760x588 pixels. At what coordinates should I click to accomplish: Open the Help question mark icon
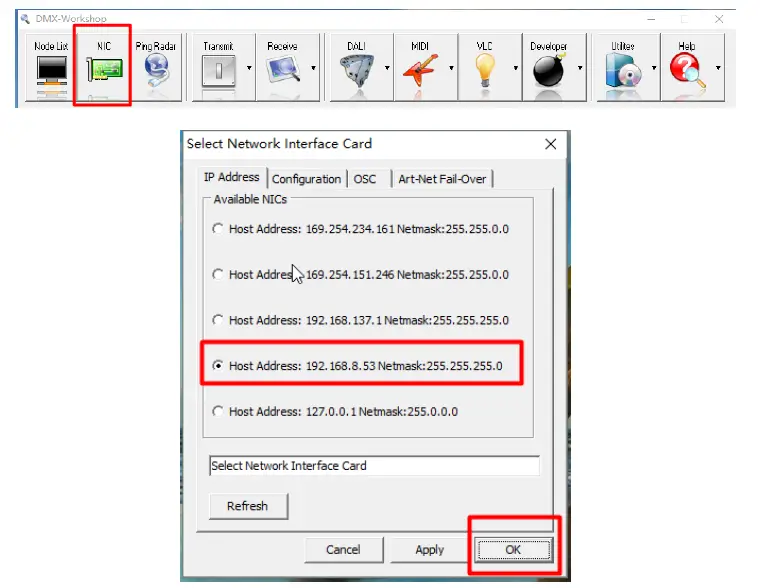[687, 71]
